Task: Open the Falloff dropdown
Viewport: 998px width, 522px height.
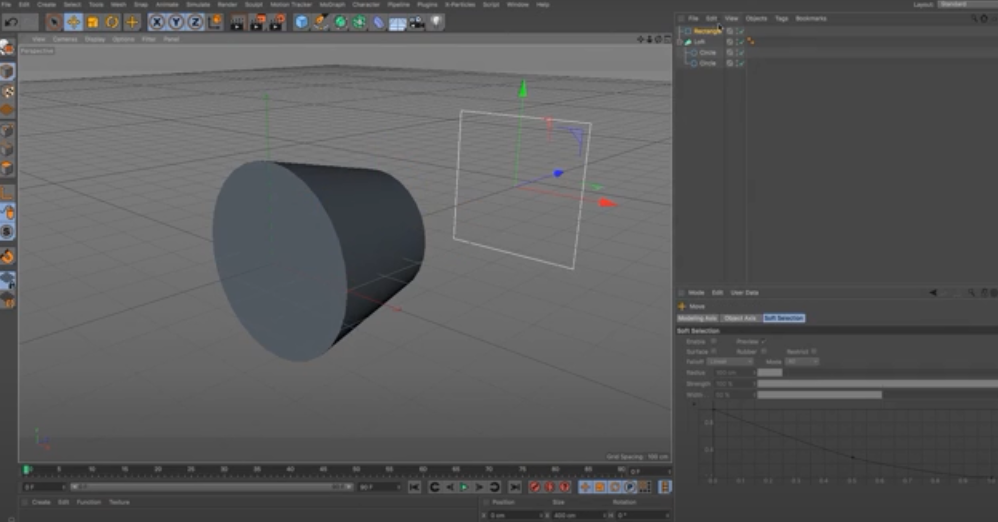Action: coord(730,362)
